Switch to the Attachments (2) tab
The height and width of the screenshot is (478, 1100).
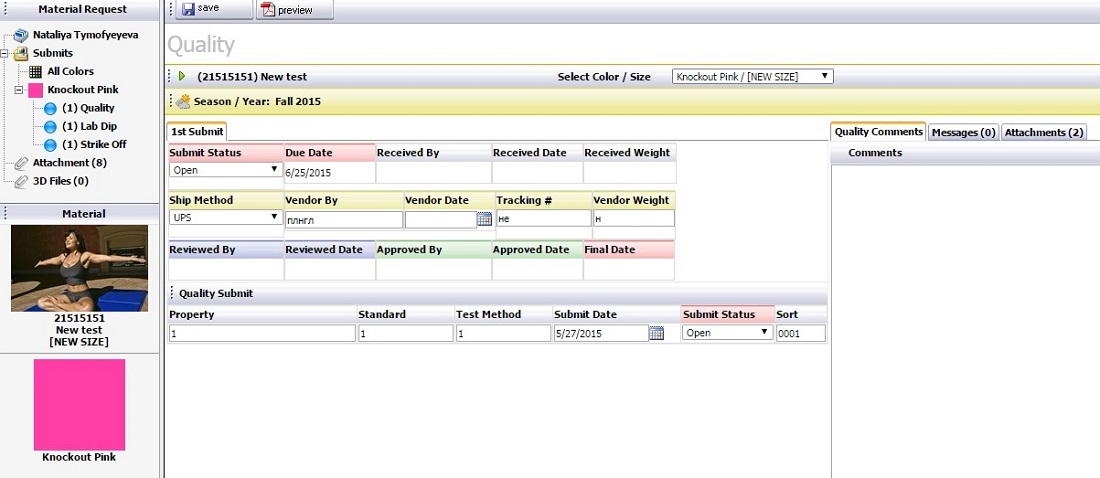coord(1044,132)
